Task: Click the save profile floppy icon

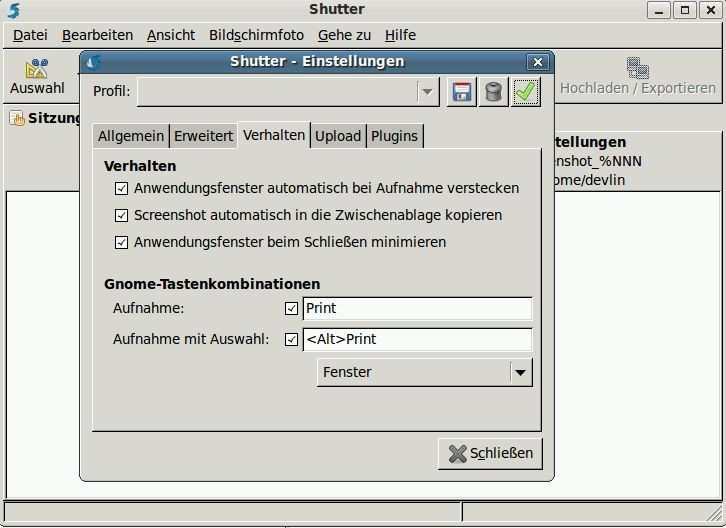Action: (462, 92)
